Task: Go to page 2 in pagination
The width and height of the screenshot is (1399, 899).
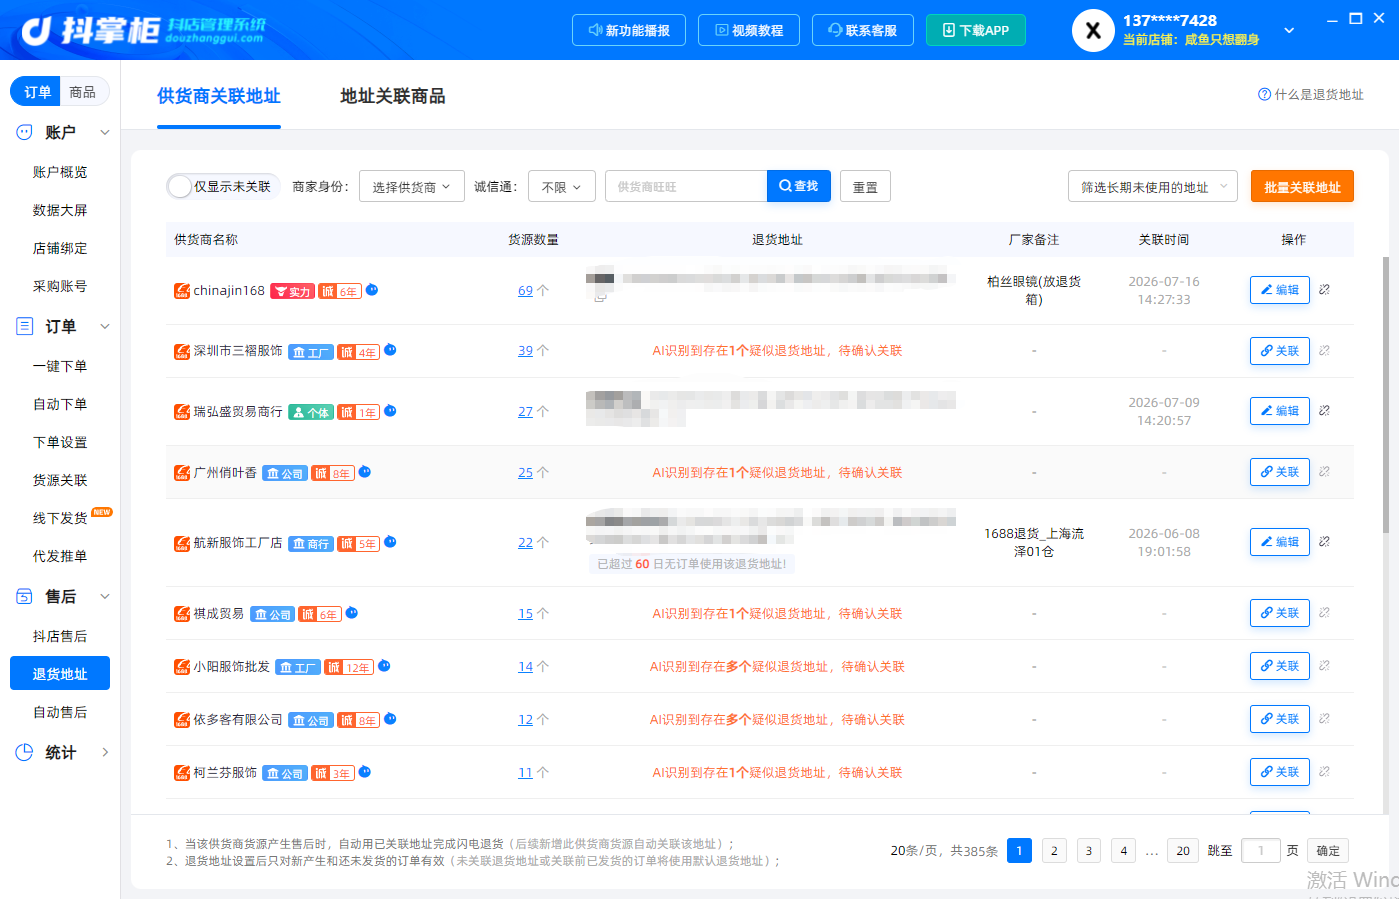Action: (1054, 851)
